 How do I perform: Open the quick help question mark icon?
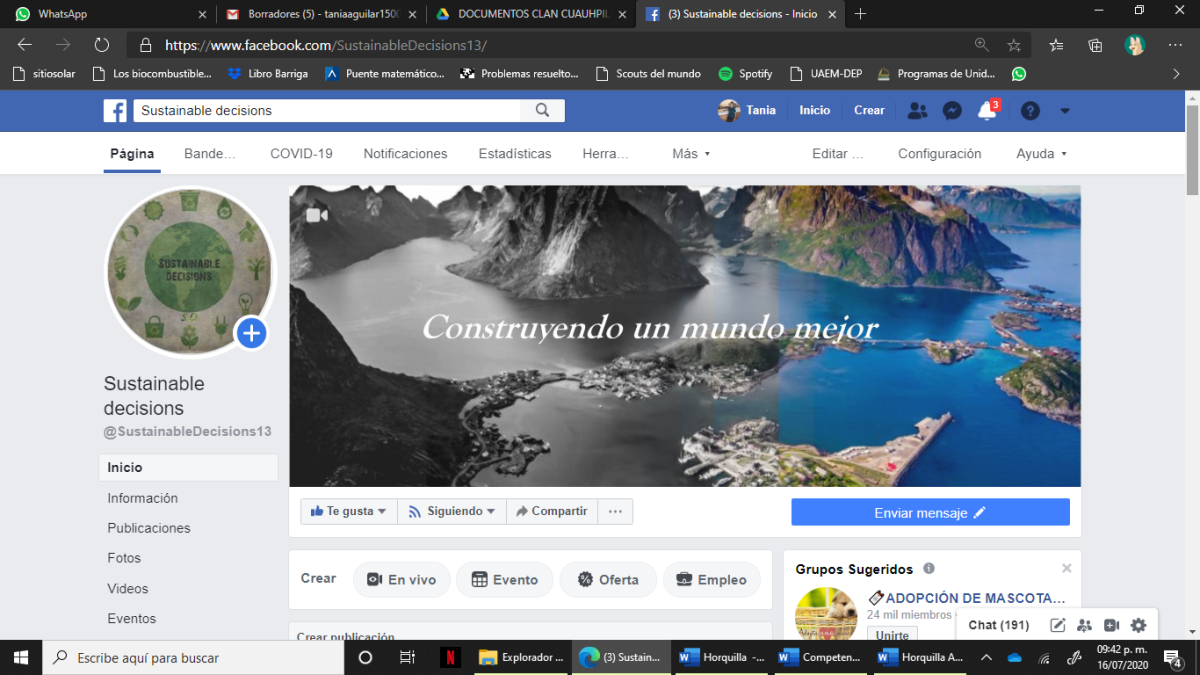tap(1030, 111)
